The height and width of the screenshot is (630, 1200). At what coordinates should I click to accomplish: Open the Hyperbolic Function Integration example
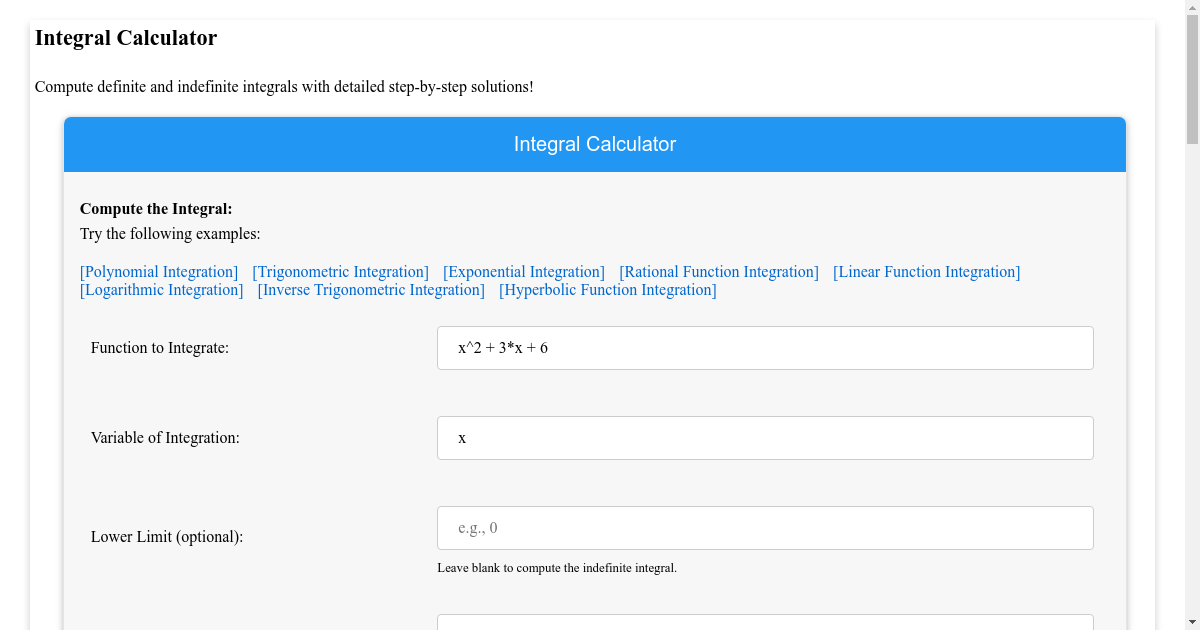(x=607, y=289)
